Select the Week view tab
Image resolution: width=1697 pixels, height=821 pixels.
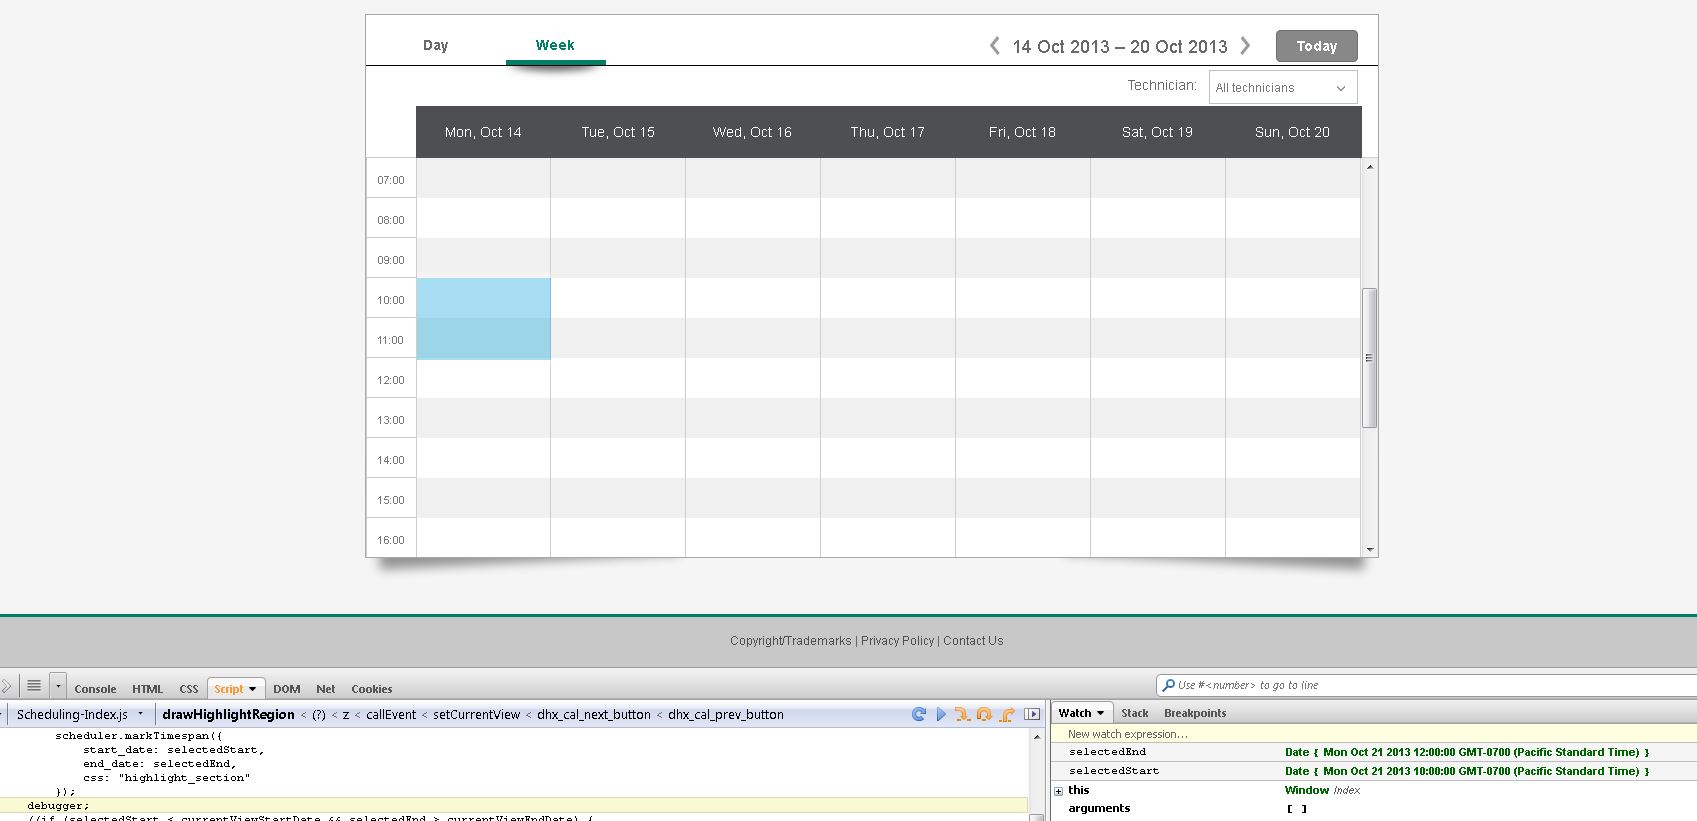point(555,45)
